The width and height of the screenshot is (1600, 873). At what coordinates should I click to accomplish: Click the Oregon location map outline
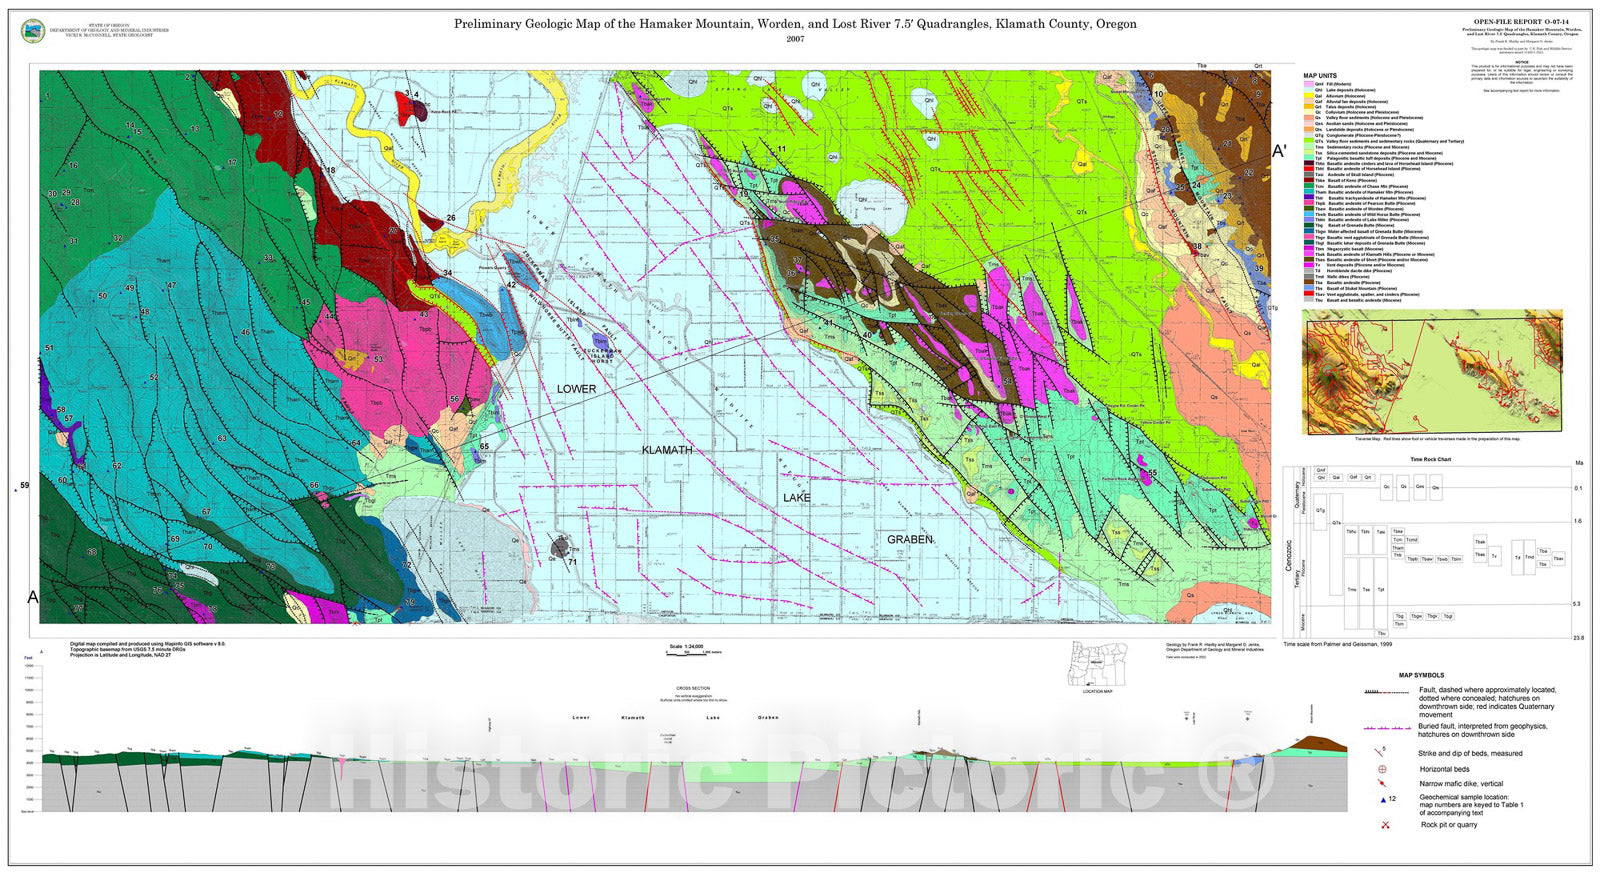(x=1097, y=663)
